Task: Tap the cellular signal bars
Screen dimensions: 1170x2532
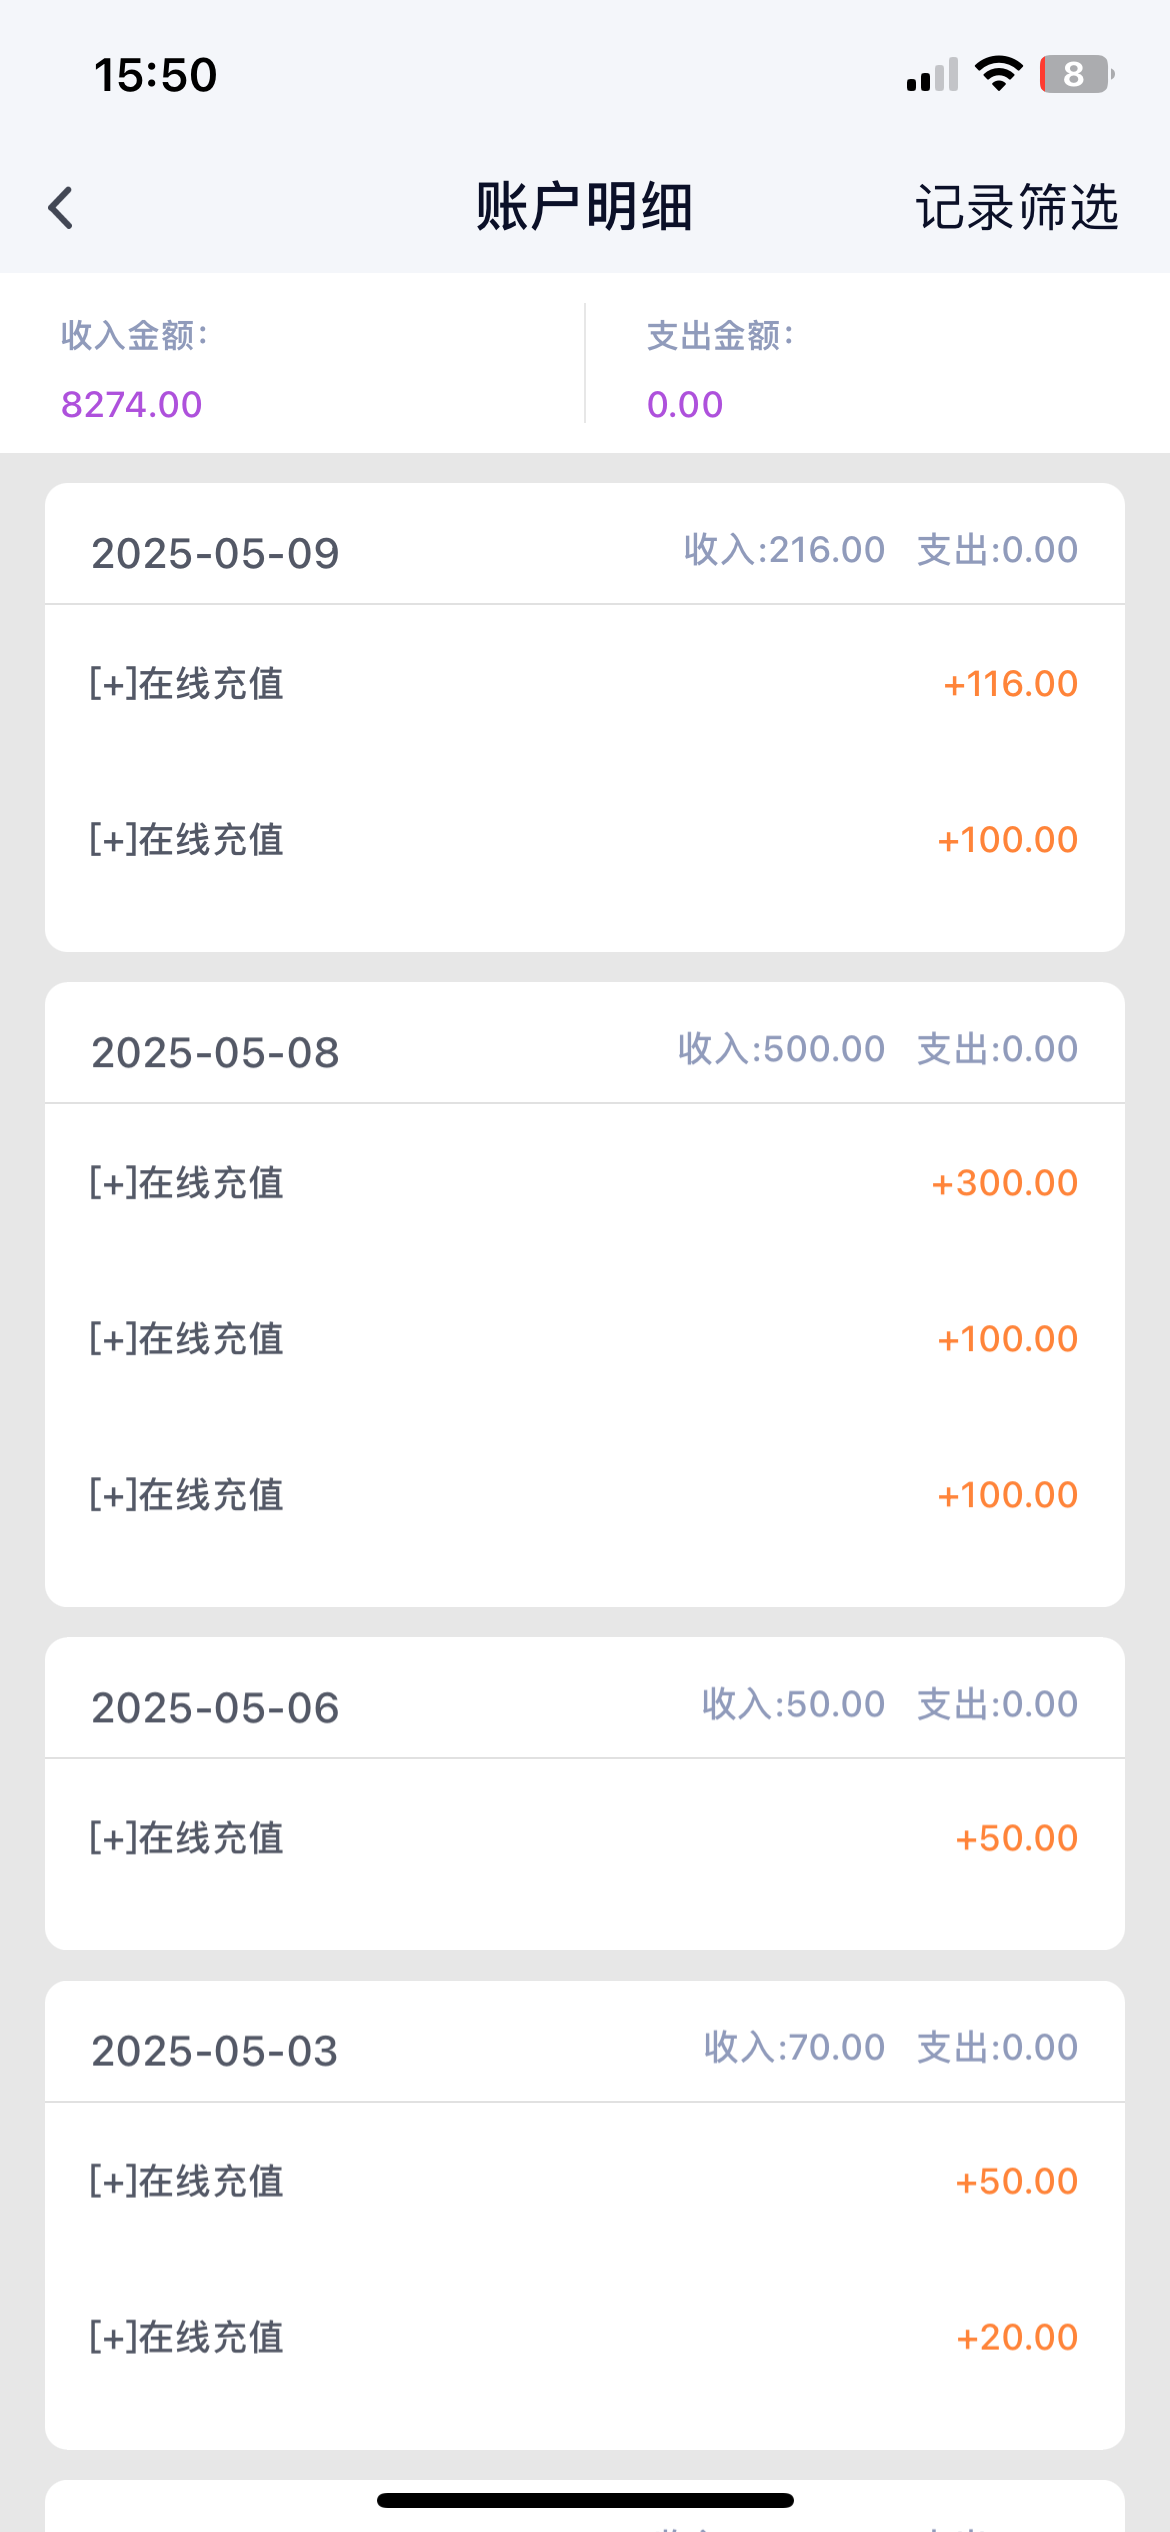Action: (932, 76)
